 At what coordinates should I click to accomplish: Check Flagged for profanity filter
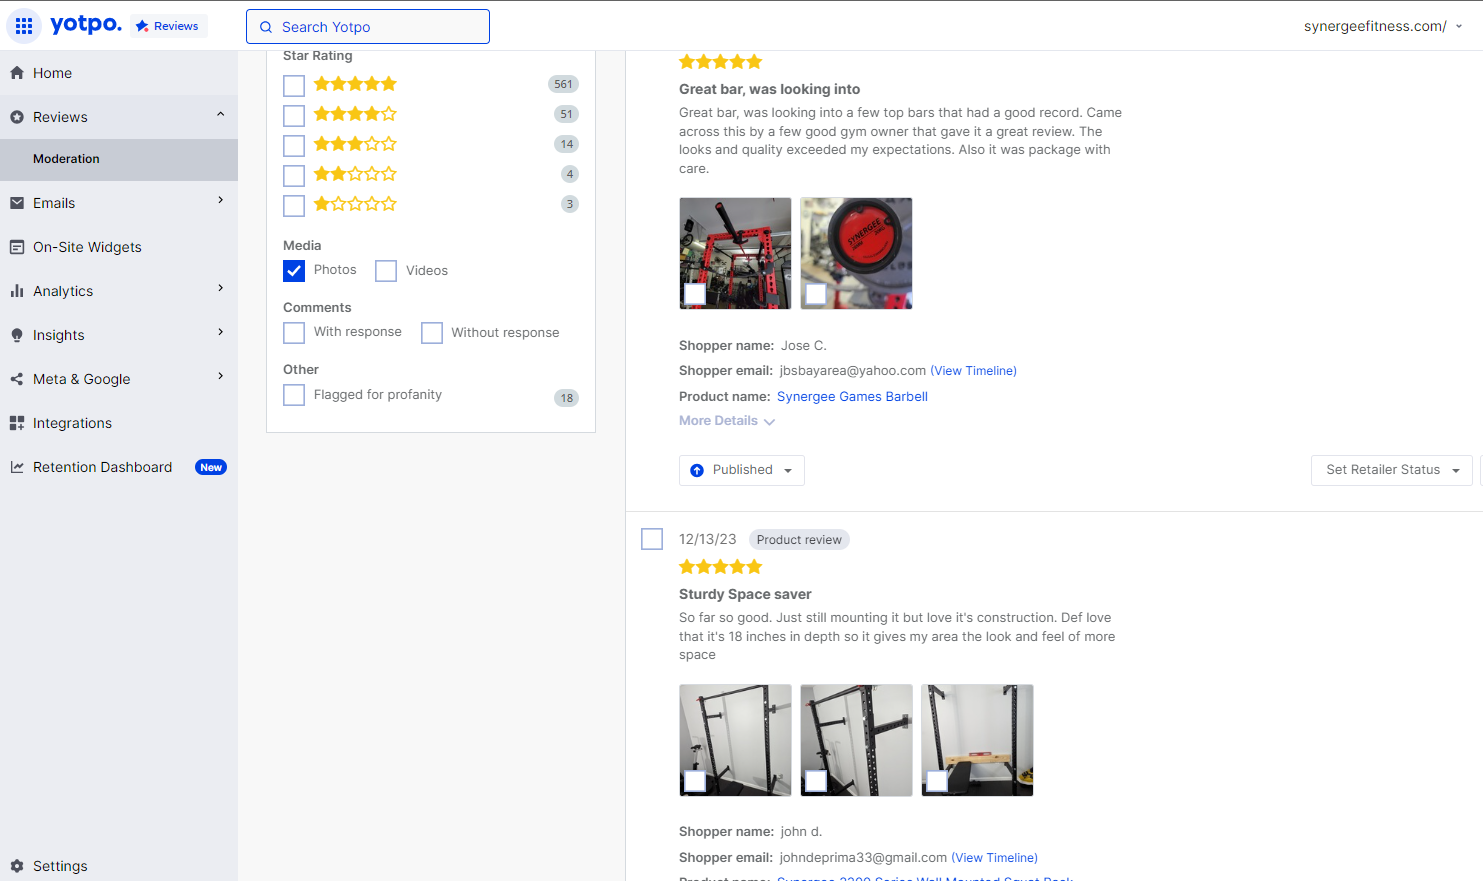(x=294, y=395)
